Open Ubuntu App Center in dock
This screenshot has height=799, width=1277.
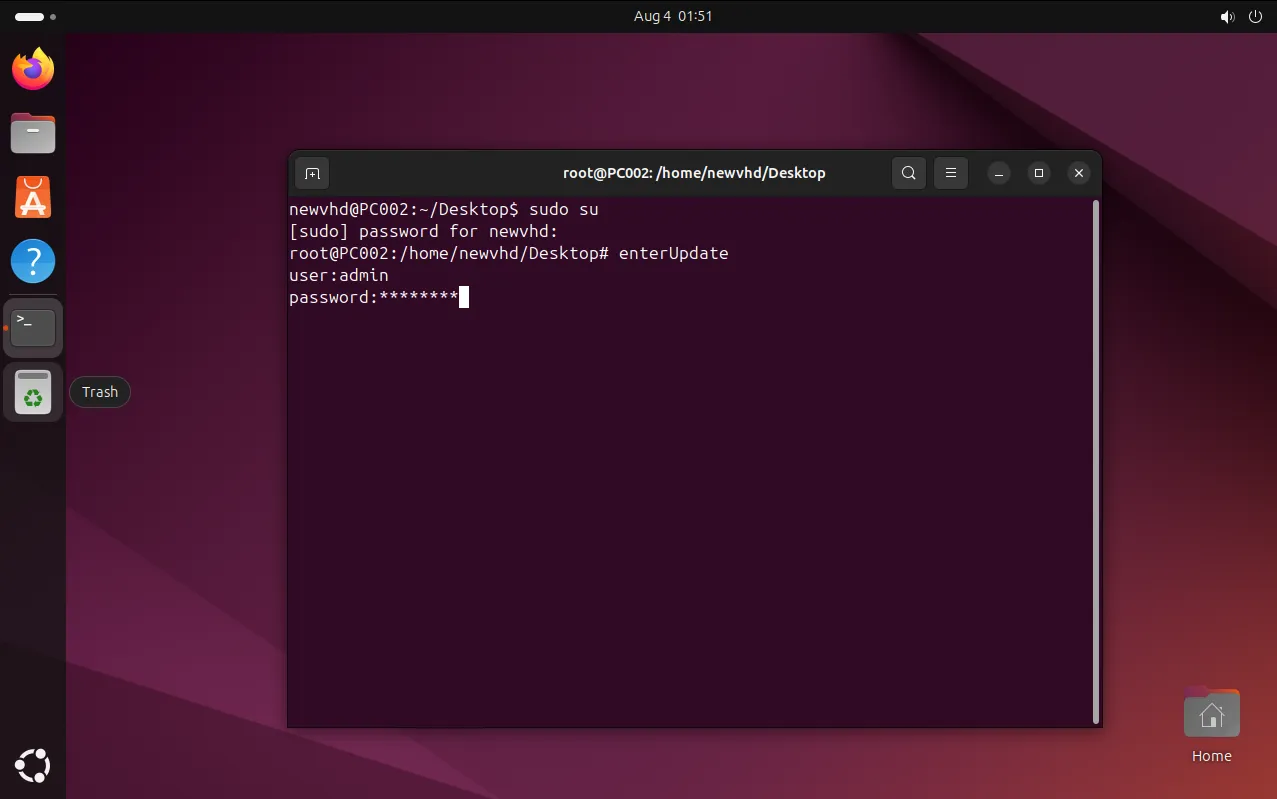click(33, 197)
